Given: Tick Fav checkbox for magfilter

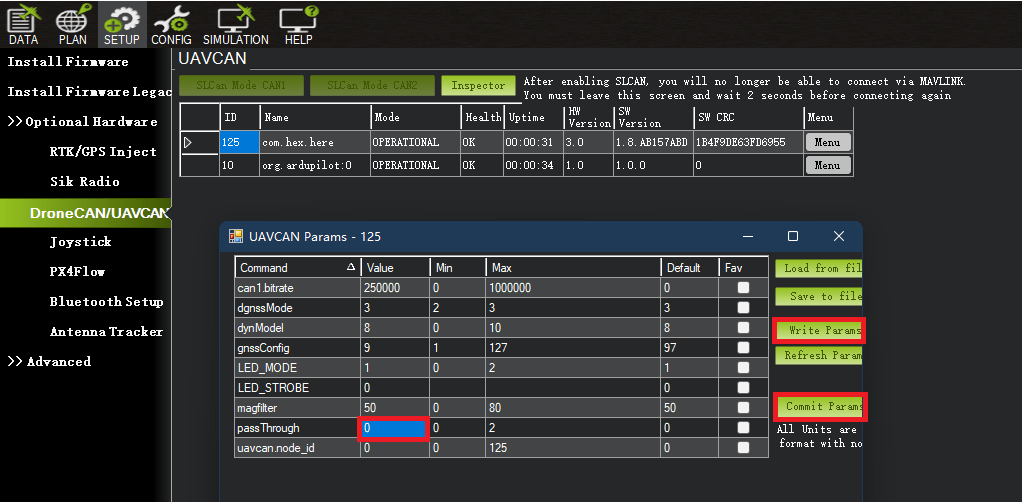Looking at the screenshot, I should (743, 408).
